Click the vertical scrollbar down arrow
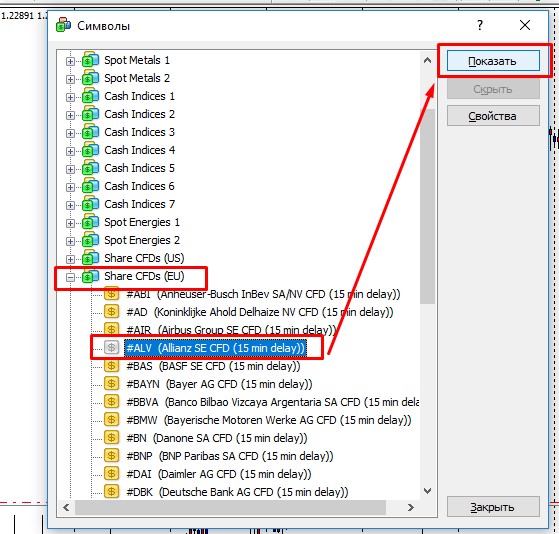The width and height of the screenshot is (559, 534). [427, 491]
